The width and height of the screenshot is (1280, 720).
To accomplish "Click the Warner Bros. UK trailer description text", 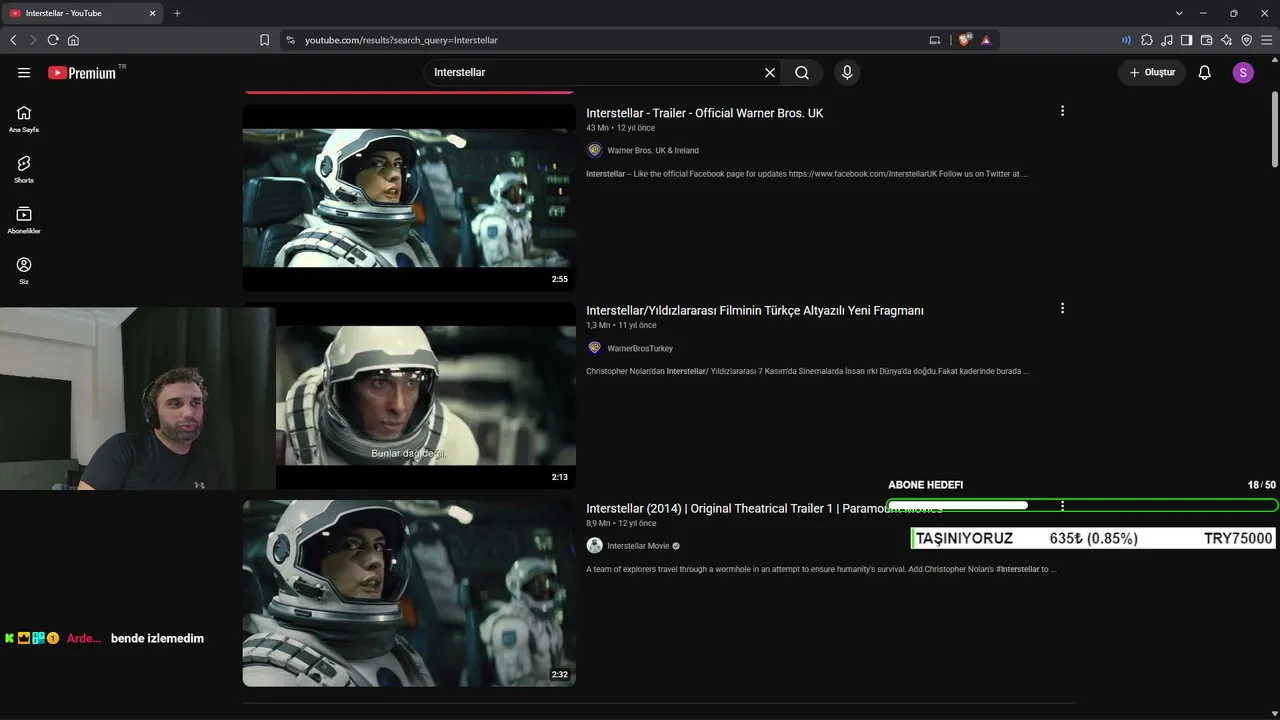I will (x=807, y=174).
